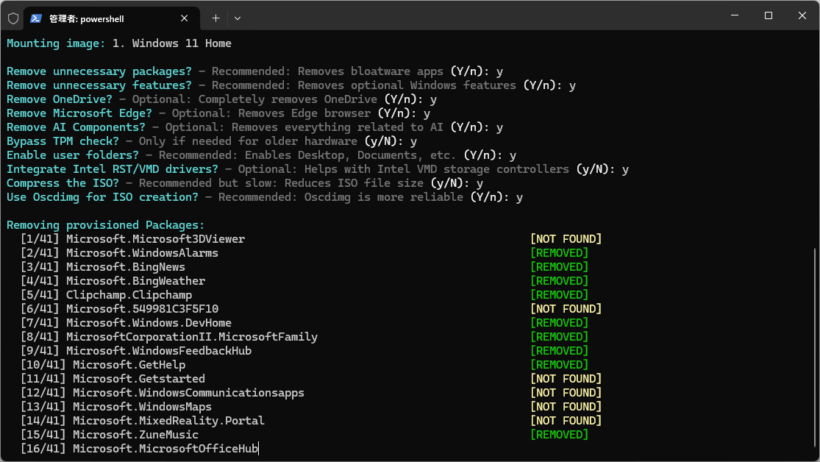This screenshot has width=820, height=462.
Task: Click 'Remove Microsoft Edge?' prompt text
Action: tap(79, 113)
